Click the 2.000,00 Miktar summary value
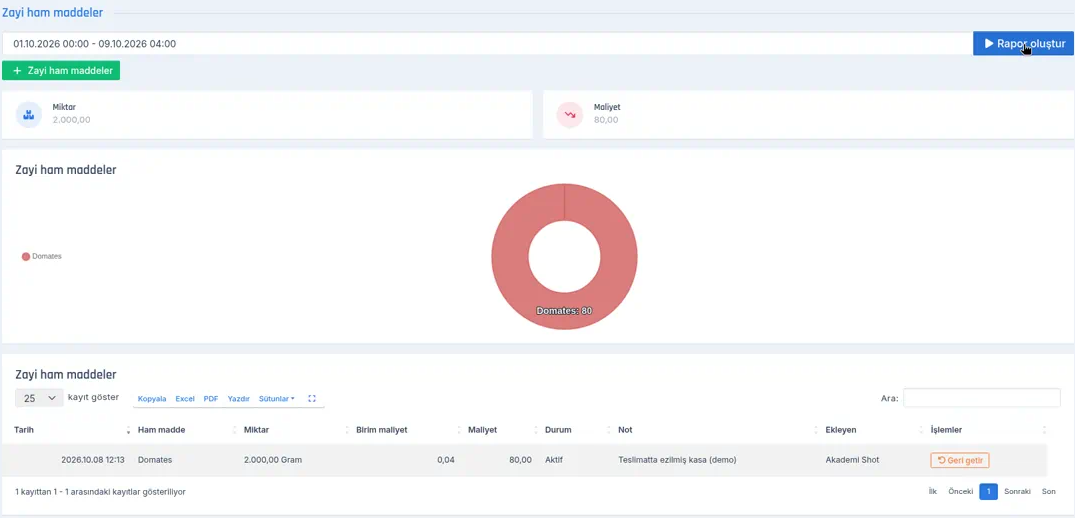 (x=71, y=120)
